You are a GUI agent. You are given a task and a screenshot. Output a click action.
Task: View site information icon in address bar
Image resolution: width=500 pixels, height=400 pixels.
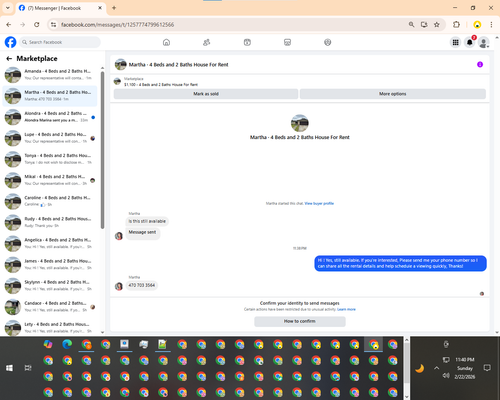pos(53,25)
